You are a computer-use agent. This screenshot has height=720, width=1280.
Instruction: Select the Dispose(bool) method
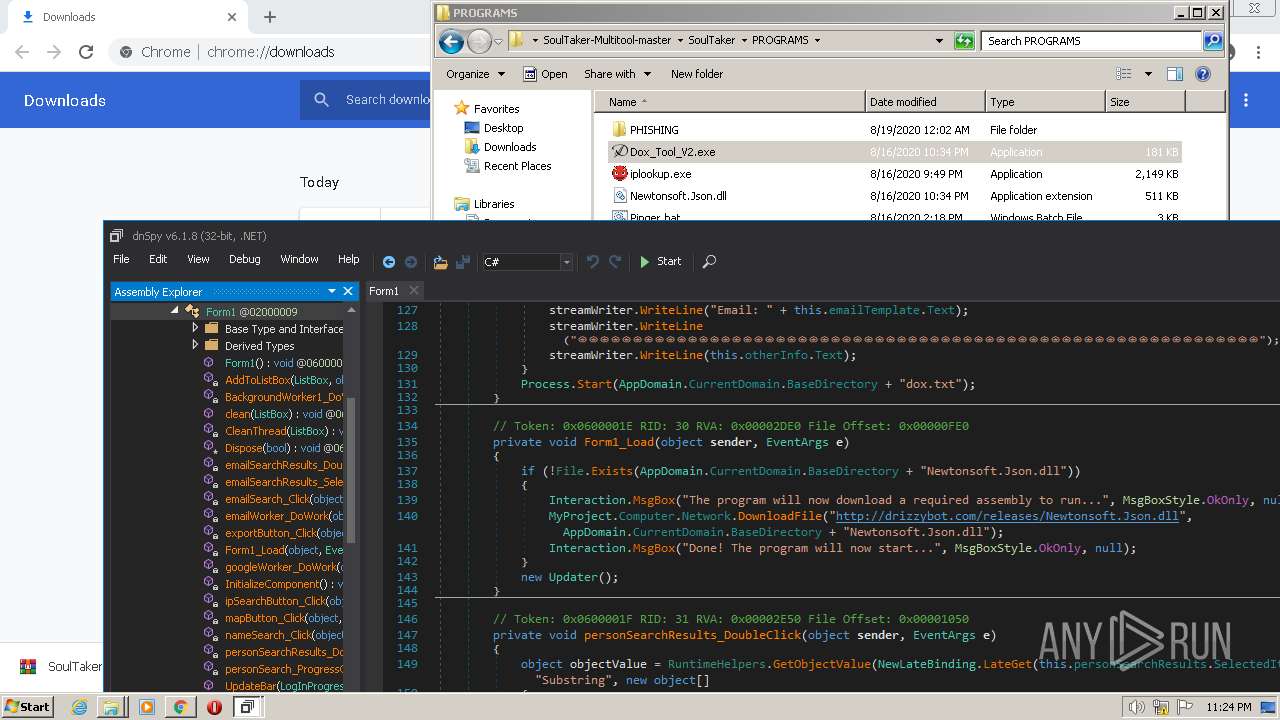[x=273, y=448]
